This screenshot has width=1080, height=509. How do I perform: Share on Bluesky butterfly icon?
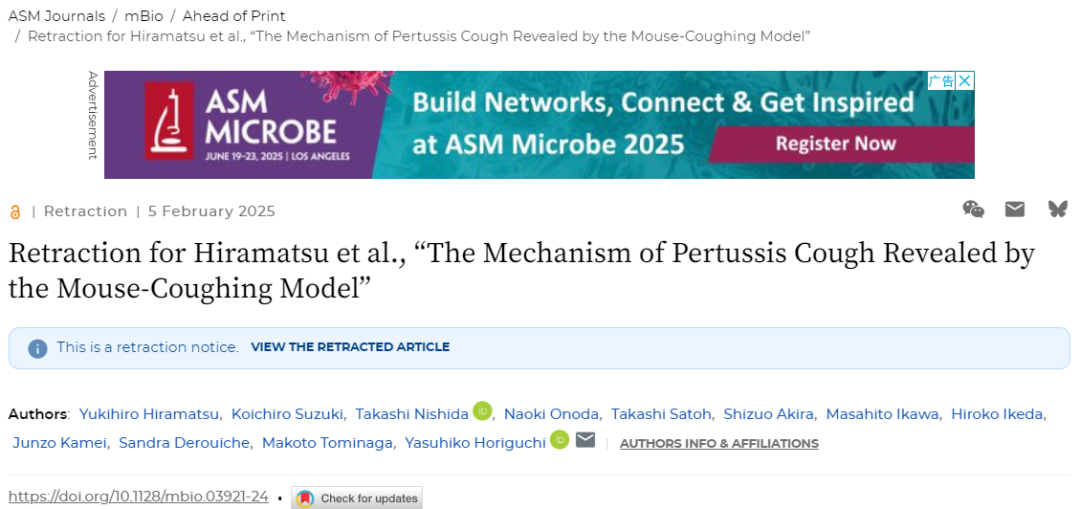pos(1057,209)
